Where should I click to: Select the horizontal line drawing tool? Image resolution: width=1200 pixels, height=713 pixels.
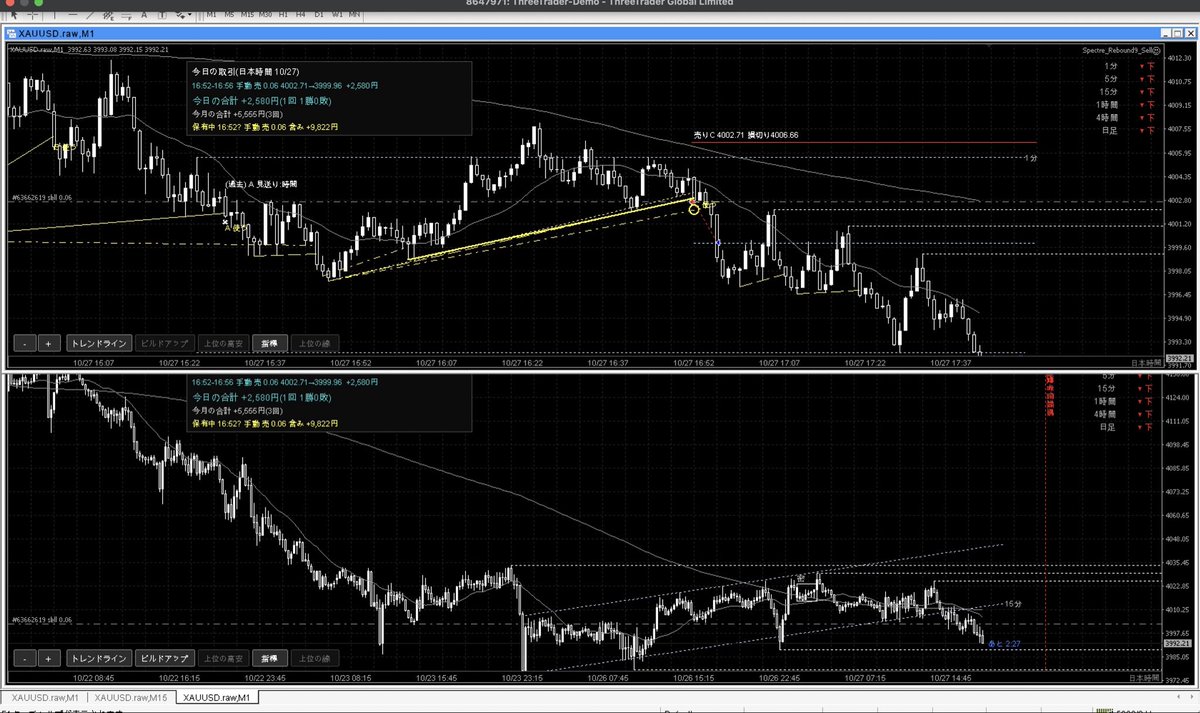[x=73, y=15]
